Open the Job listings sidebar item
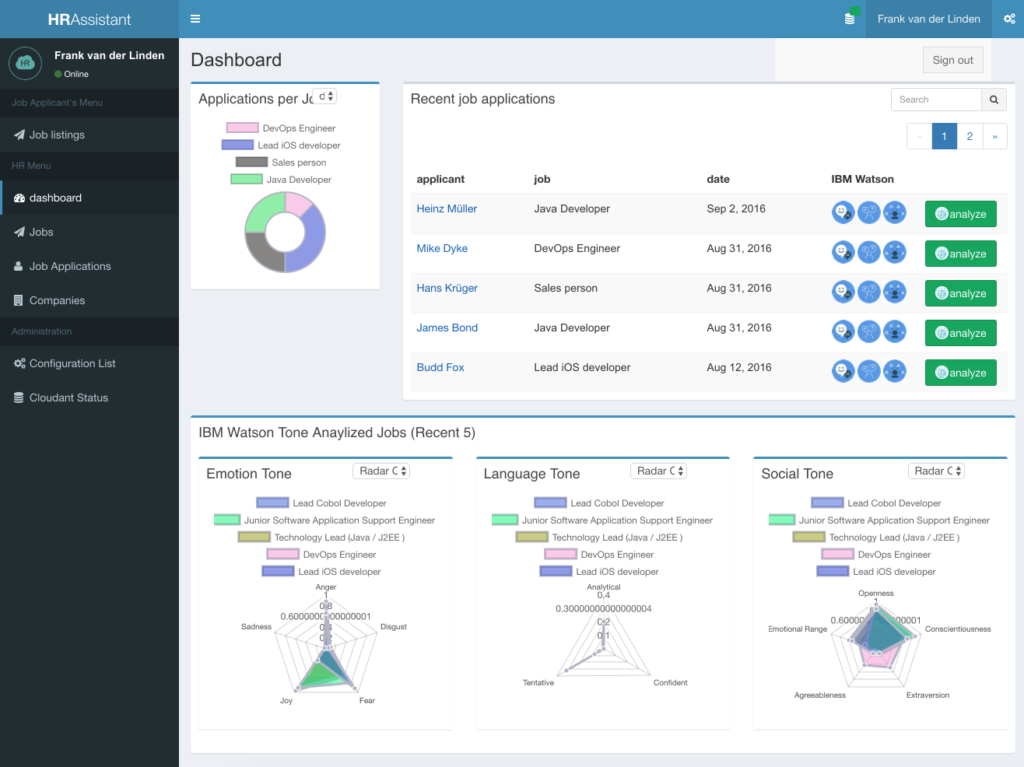Screen dimensions: 1024x767 [89, 135]
